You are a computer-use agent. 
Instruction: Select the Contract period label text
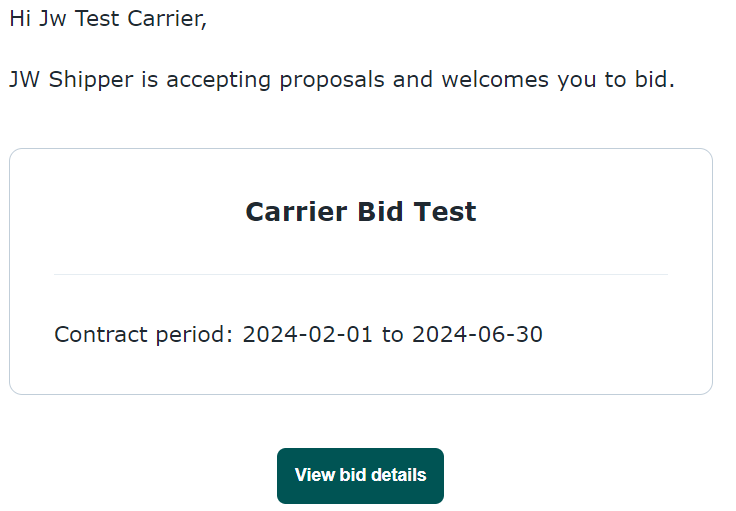(x=144, y=335)
